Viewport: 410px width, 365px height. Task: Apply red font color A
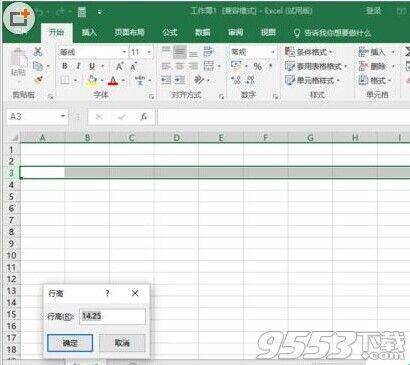click(113, 80)
